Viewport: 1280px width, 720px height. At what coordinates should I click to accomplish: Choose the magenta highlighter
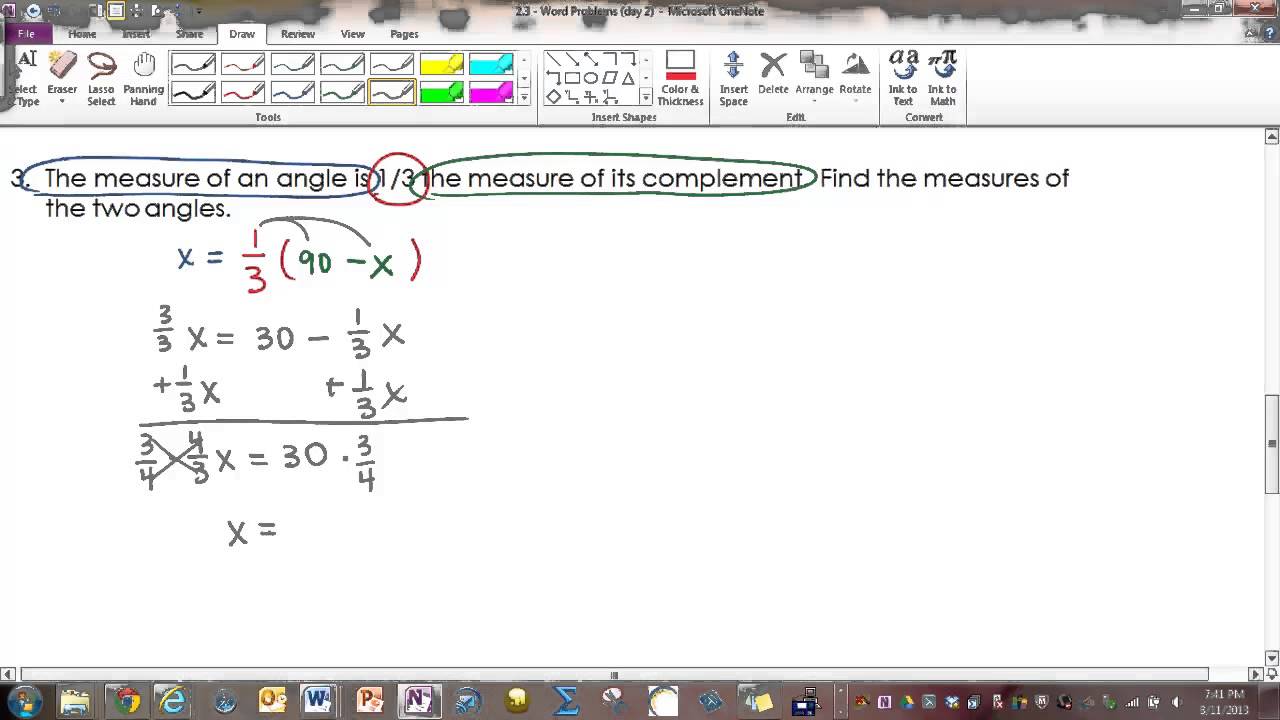pyautogui.click(x=491, y=92)
